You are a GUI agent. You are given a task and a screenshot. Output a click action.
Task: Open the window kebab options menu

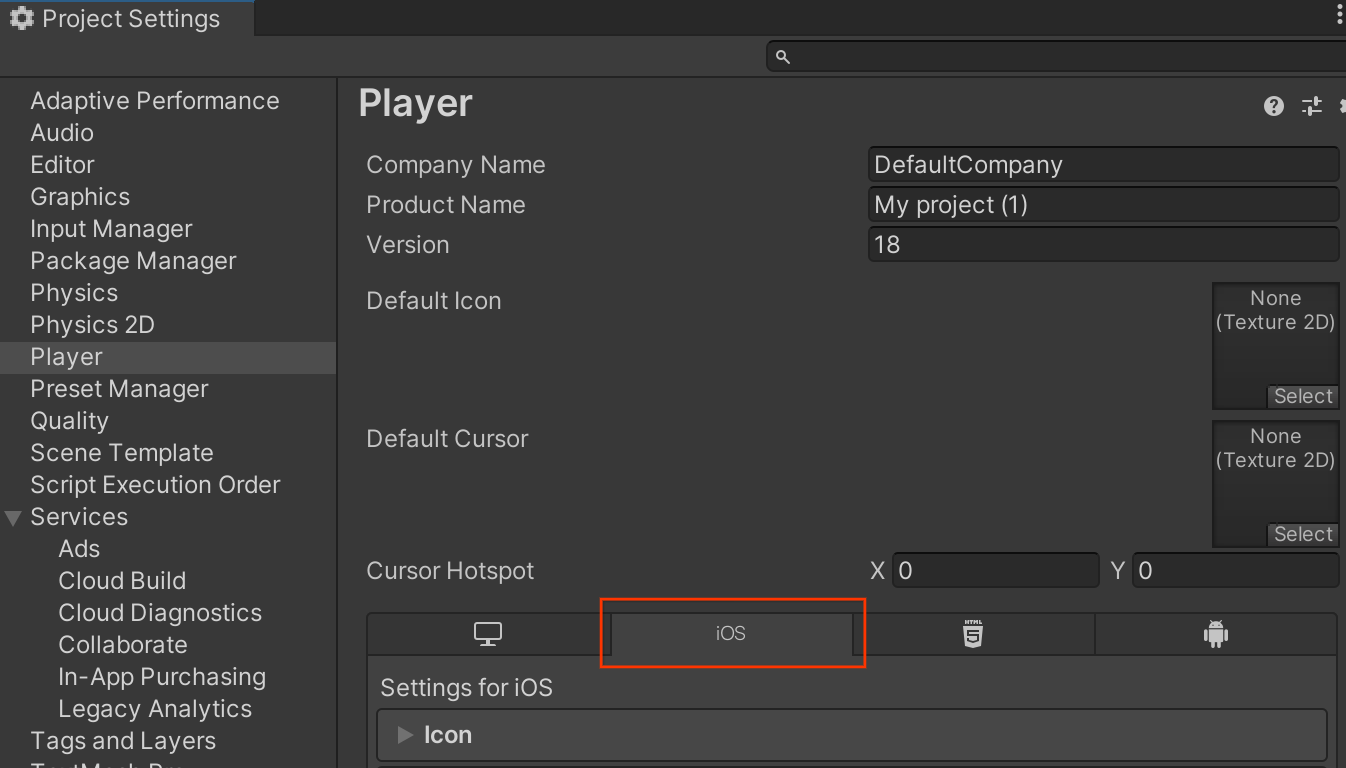coord(1339,14)
